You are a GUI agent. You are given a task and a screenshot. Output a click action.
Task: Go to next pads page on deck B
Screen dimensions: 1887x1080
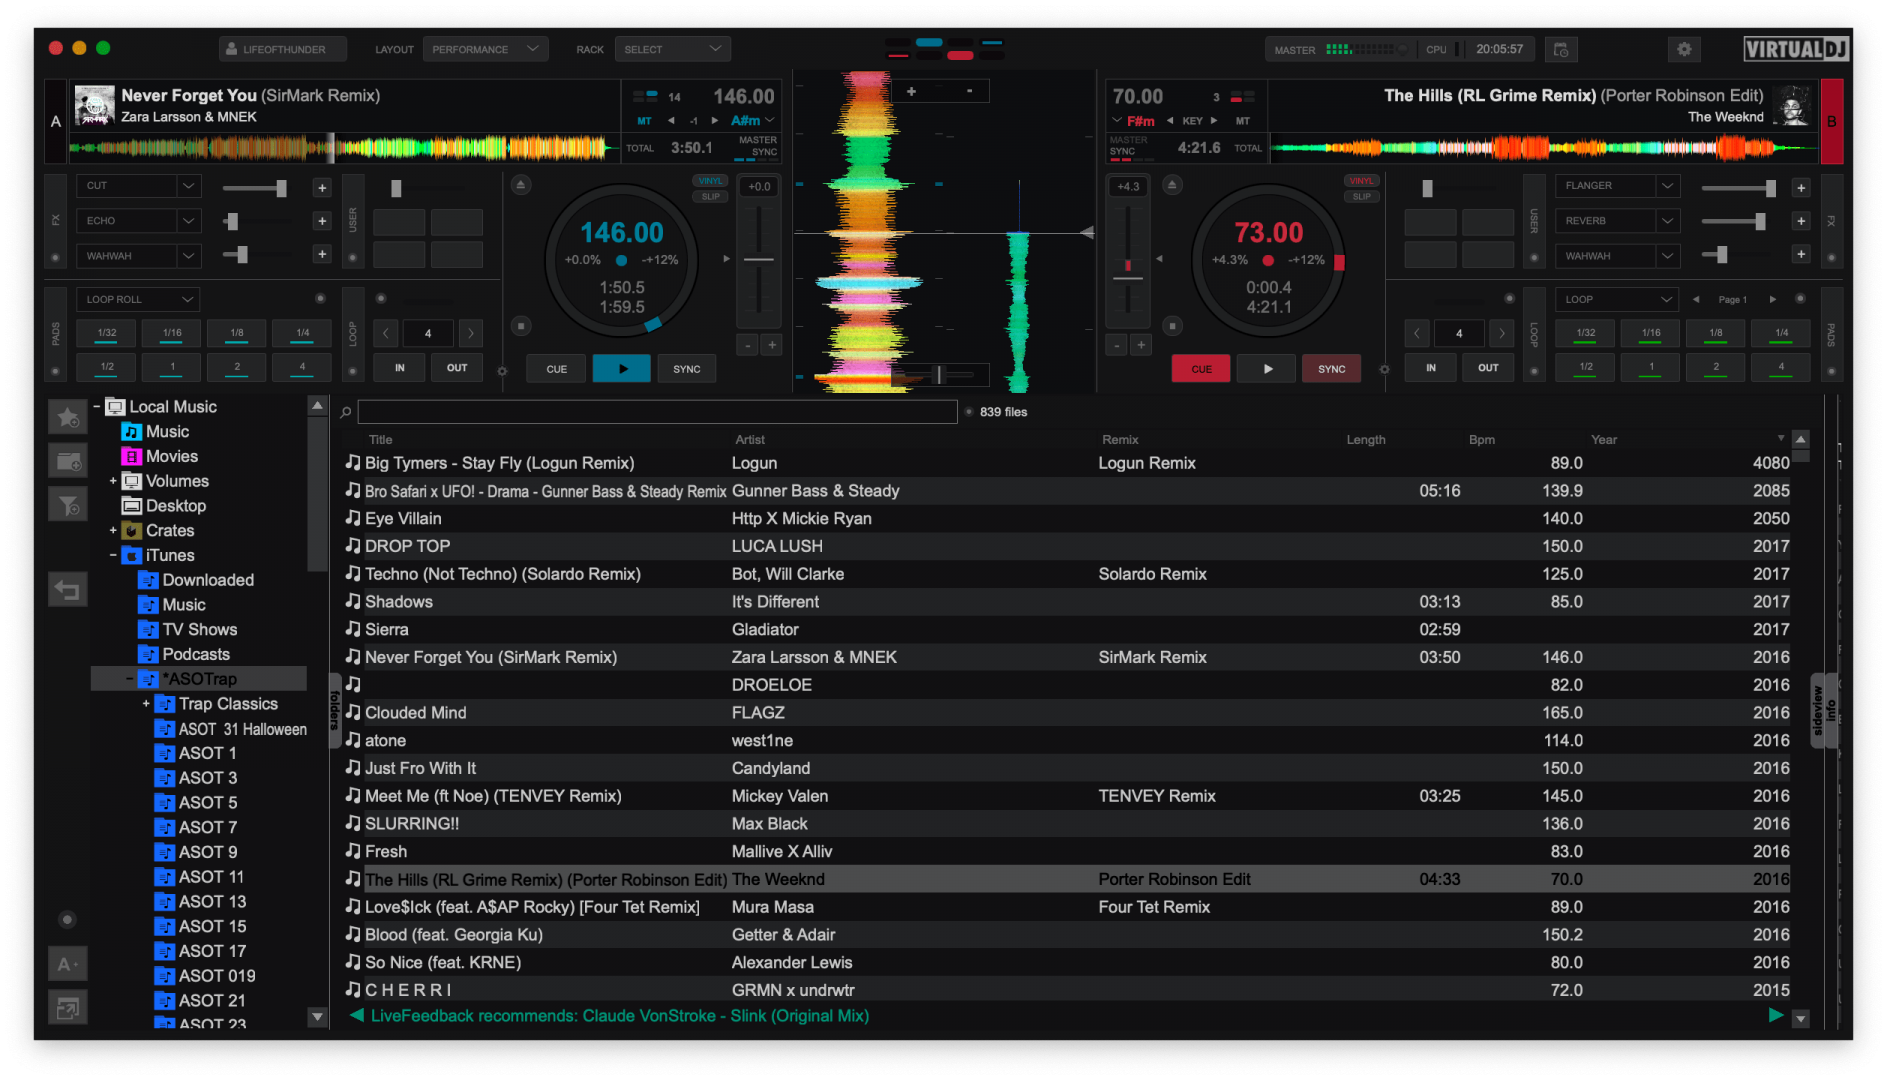click(x=1773, y=299)
